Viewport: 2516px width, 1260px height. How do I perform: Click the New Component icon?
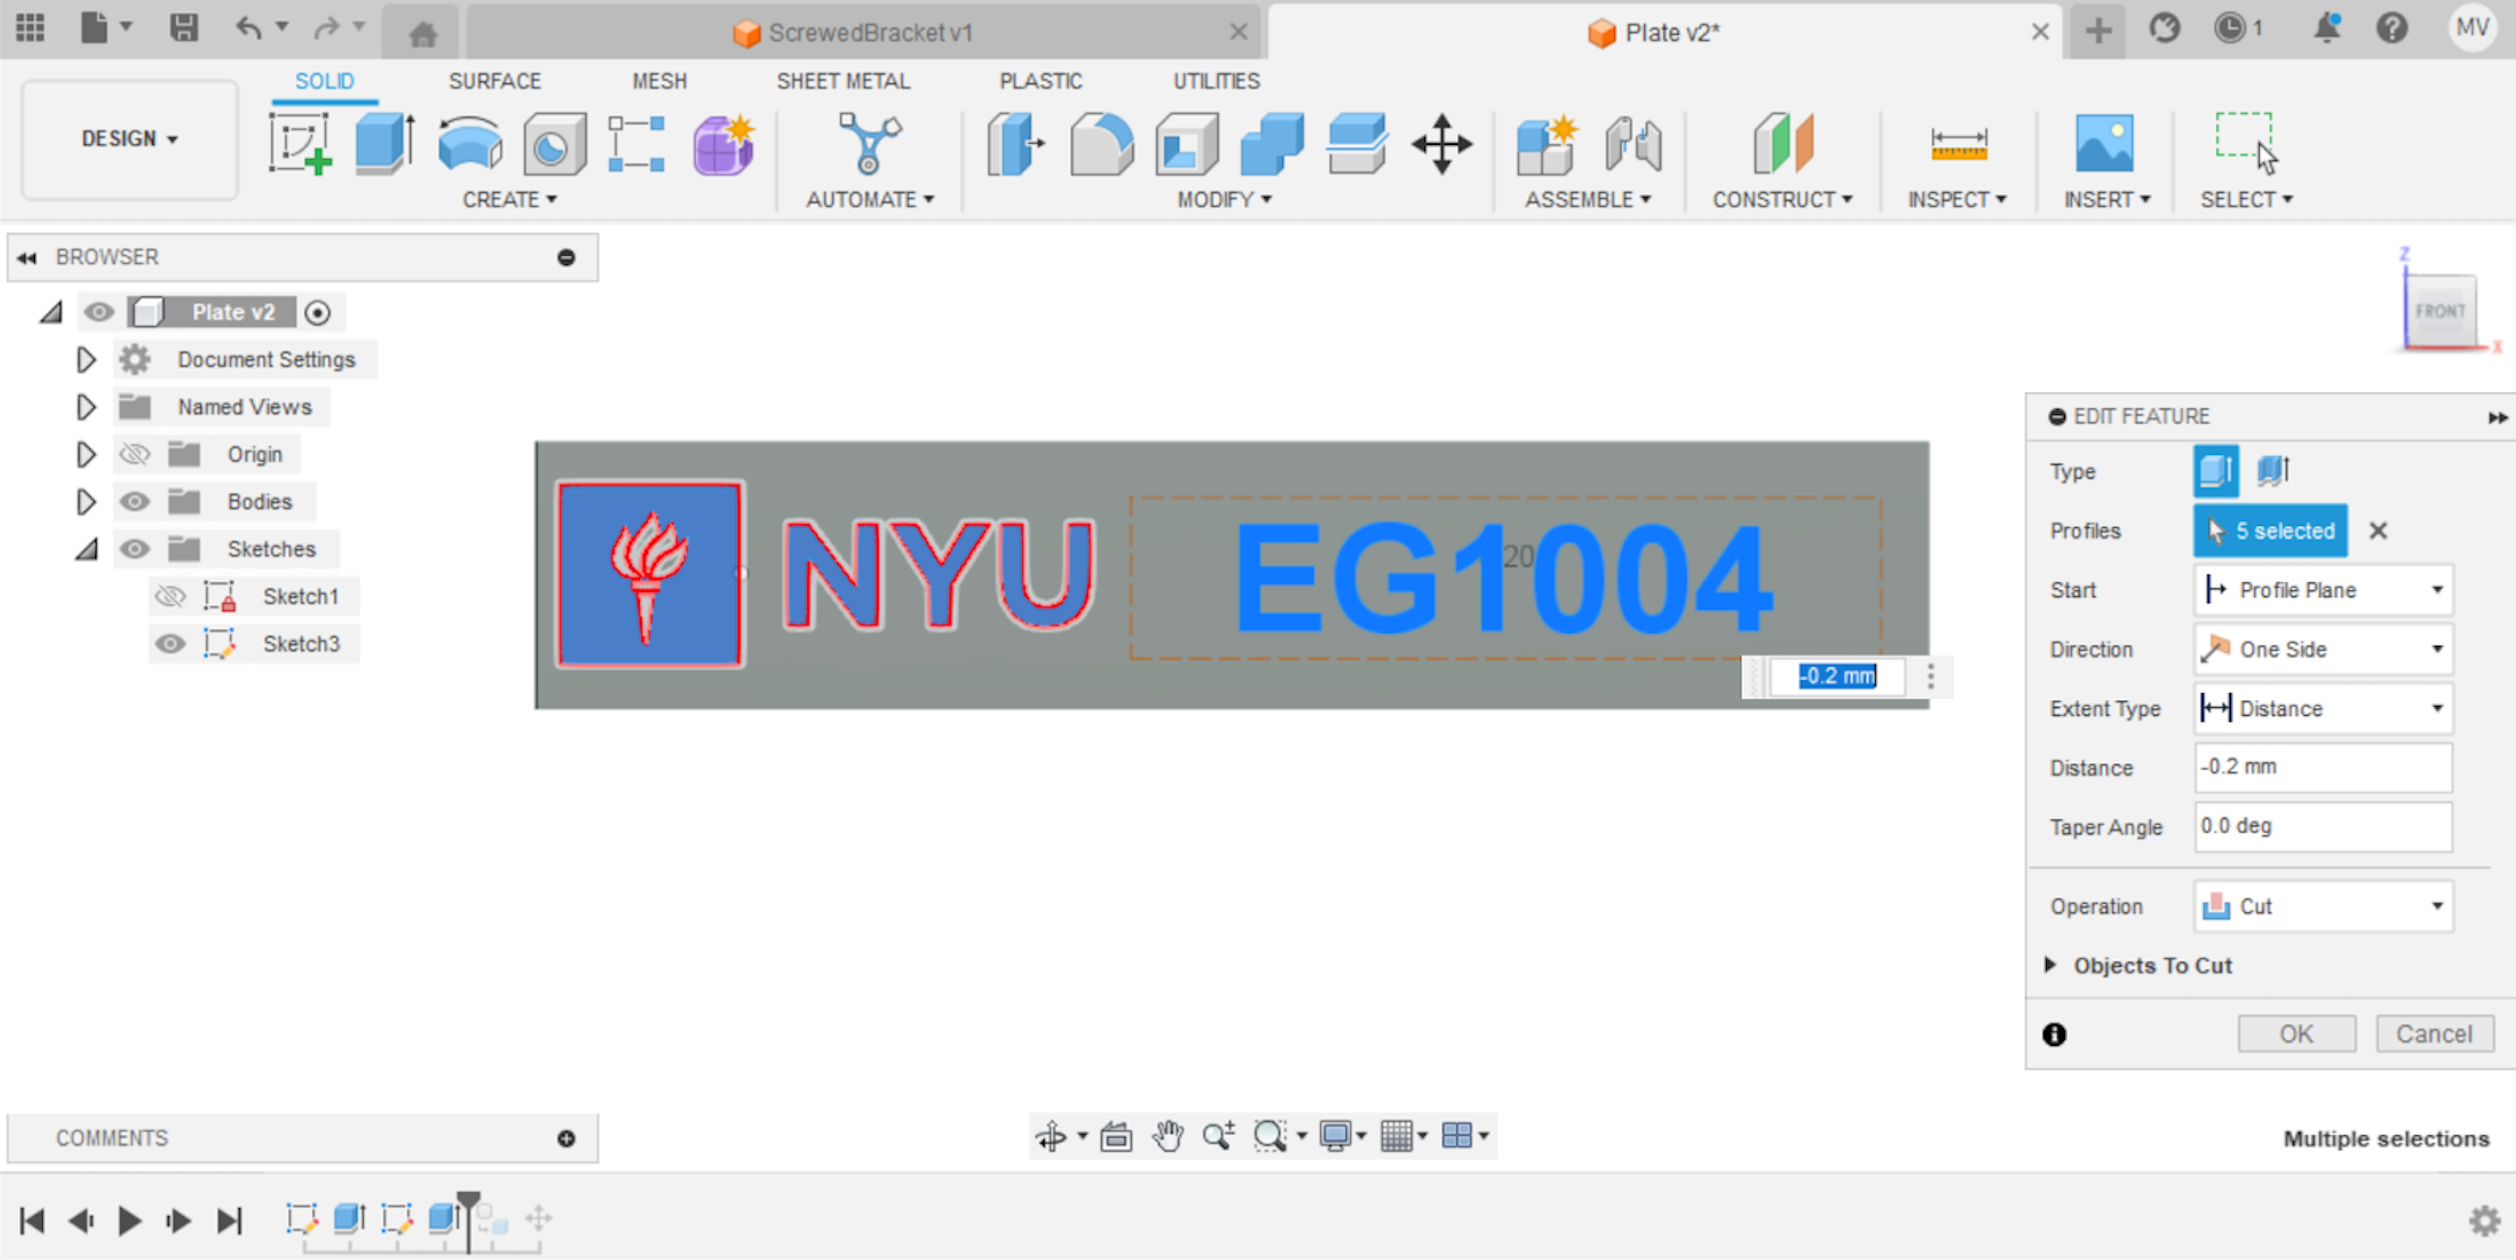(x=1546, y=144)
